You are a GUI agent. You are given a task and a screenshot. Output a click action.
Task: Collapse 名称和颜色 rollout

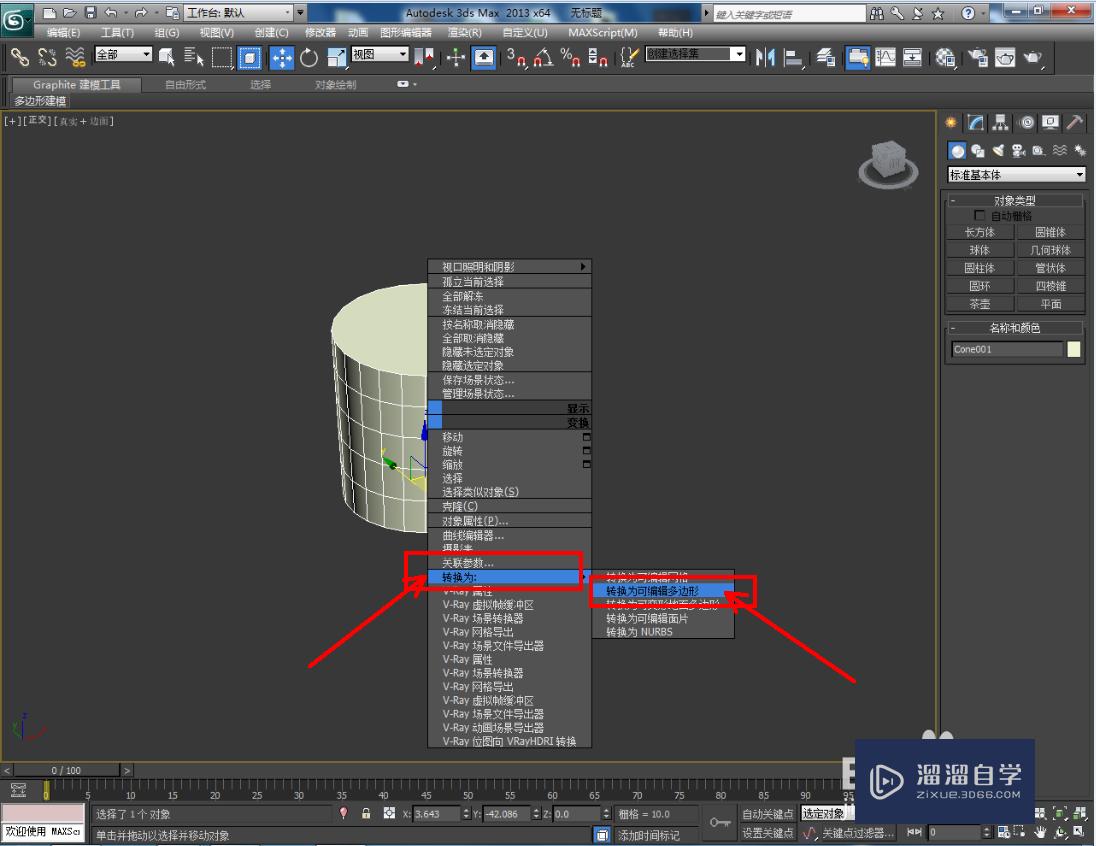coord(1014,328)
